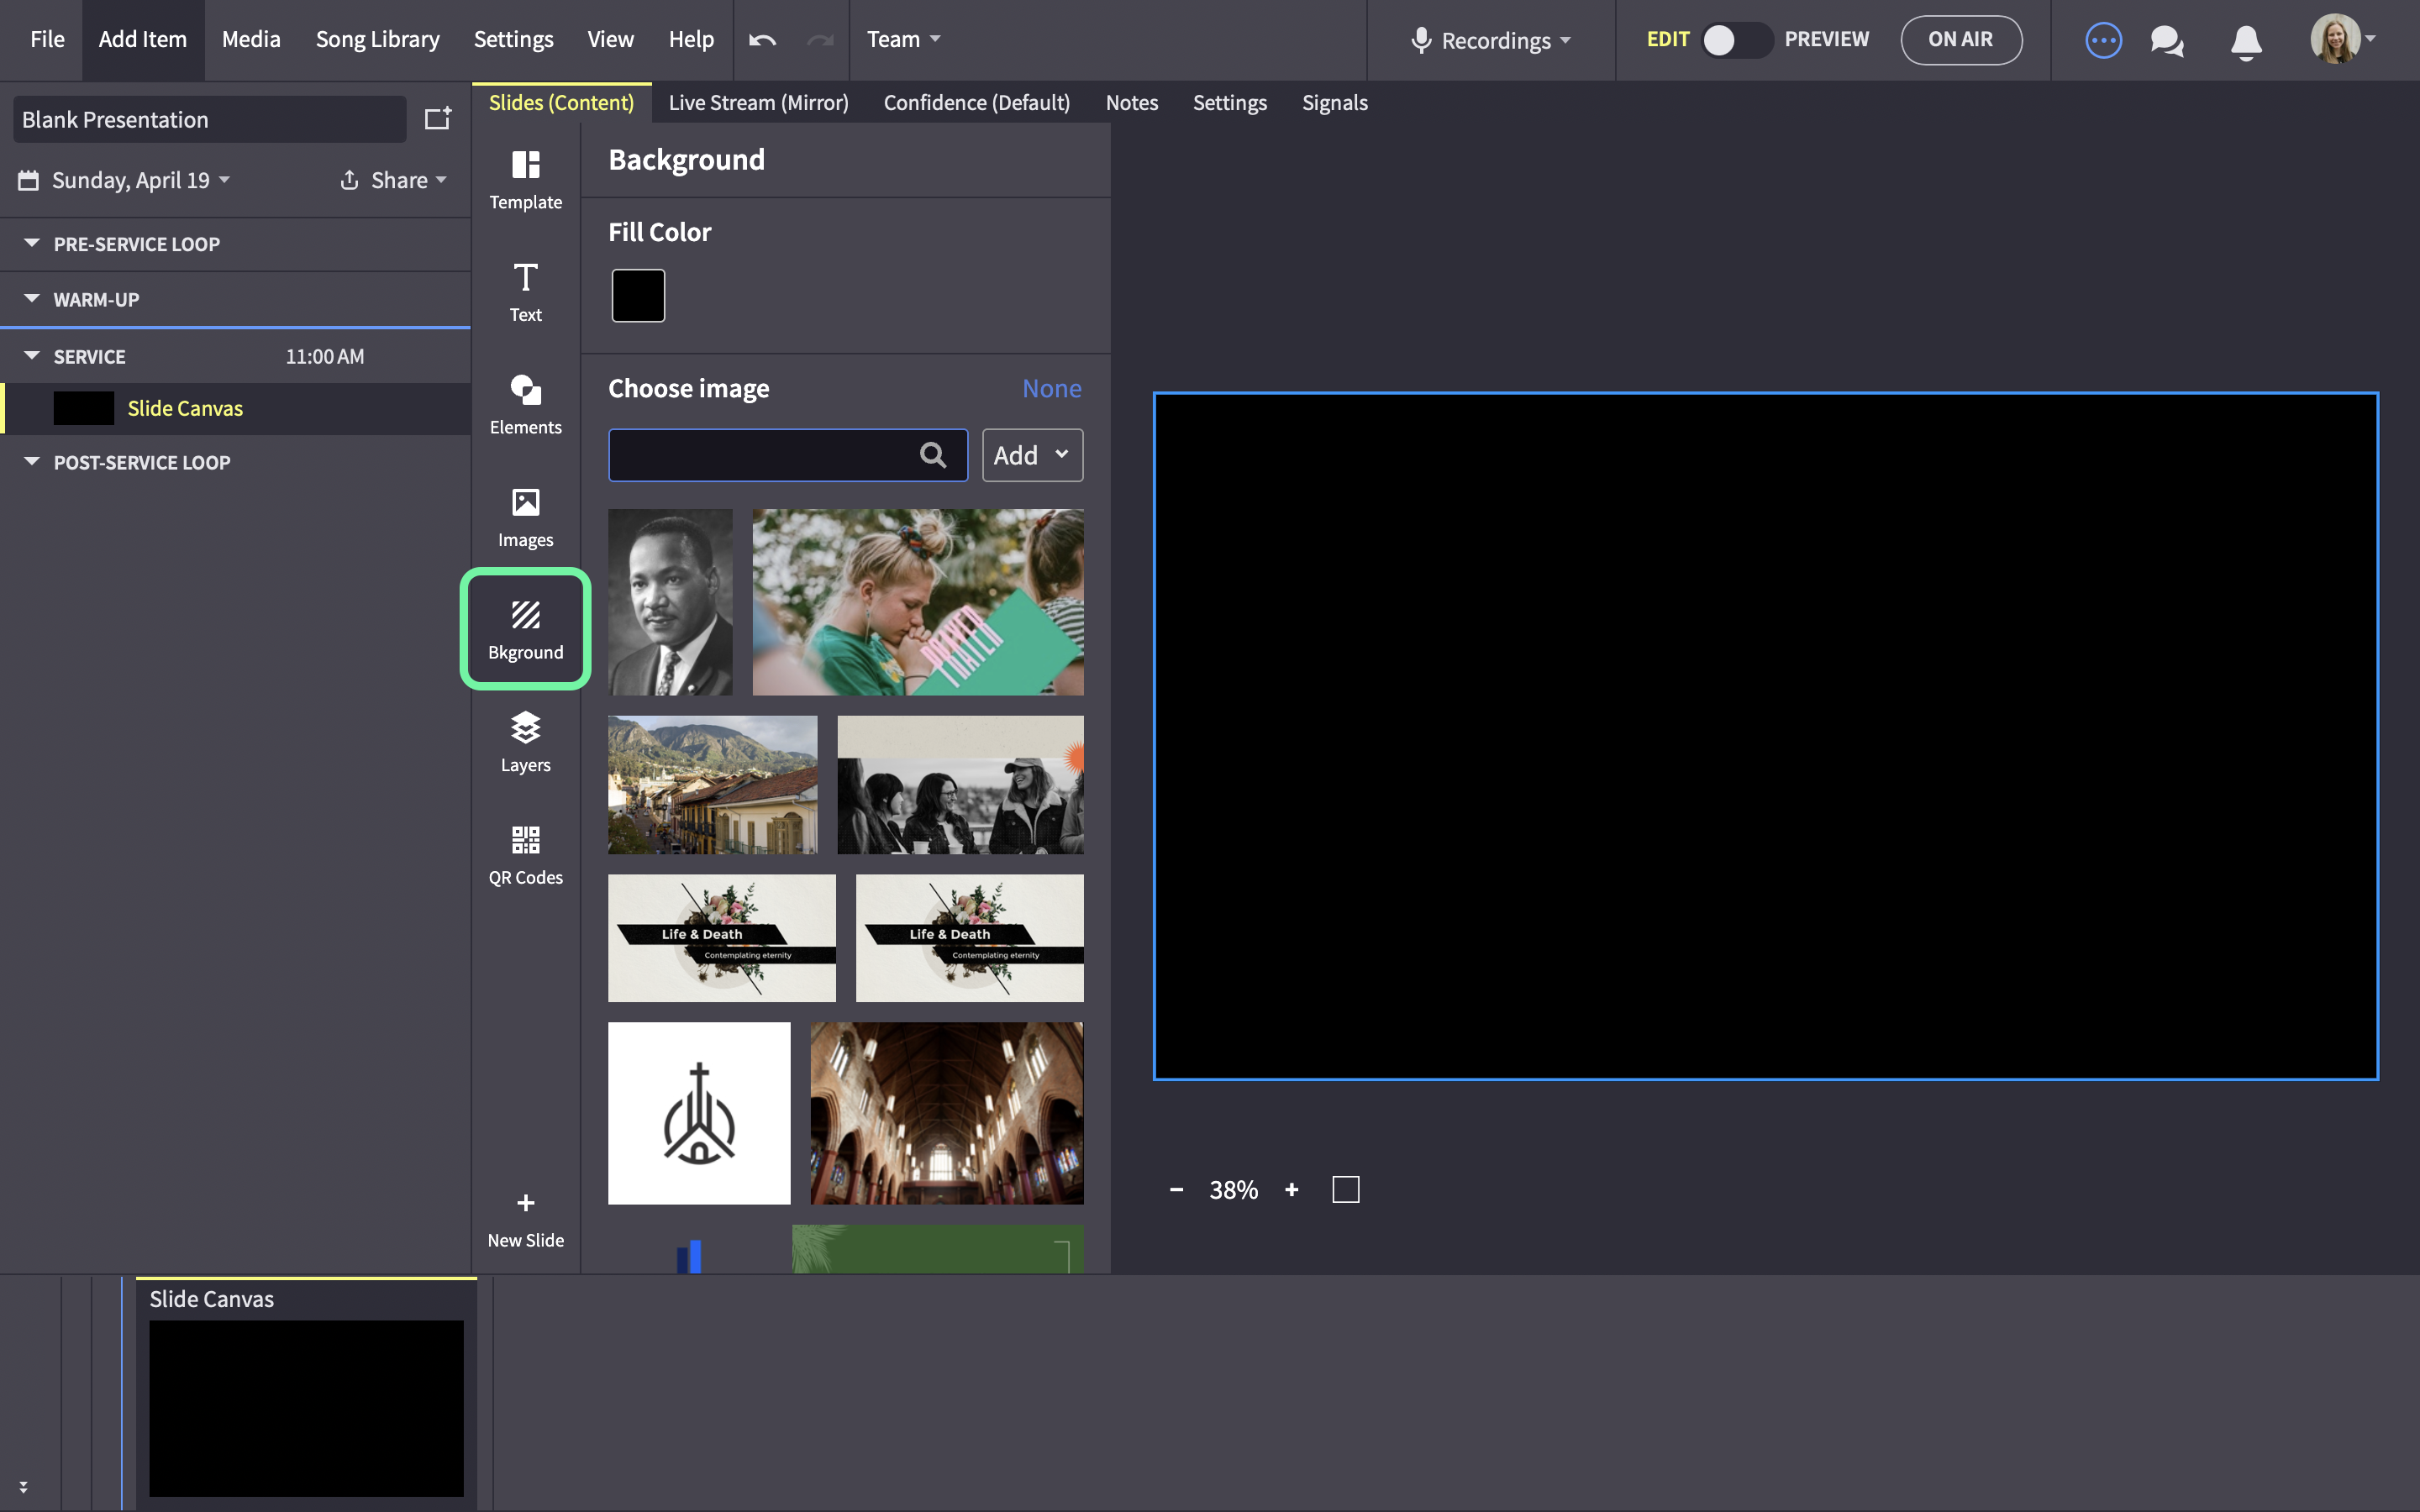Open the chat messages icon
The width and height of the screenshot is (2420, 1512).
click(x=2167, y=41)
